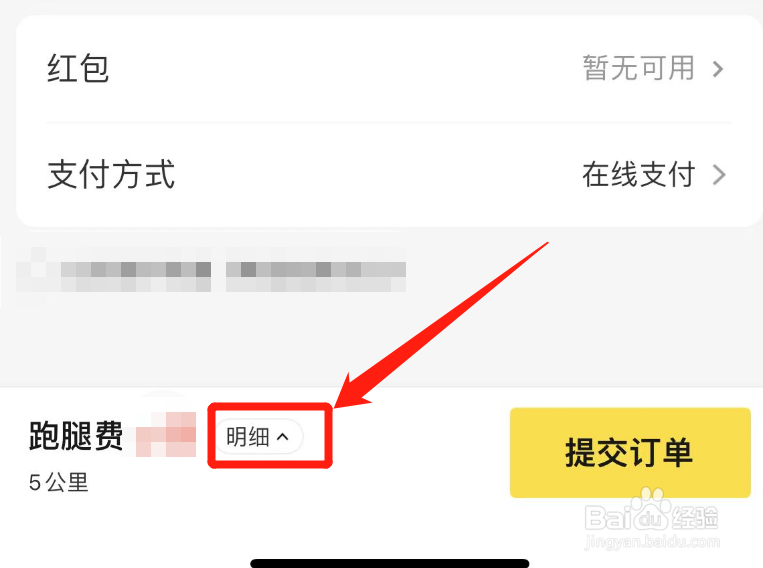763x568 pixels.
Task: Select the 红包 row label
Action: pyautogui.click(x=78, y=69)
